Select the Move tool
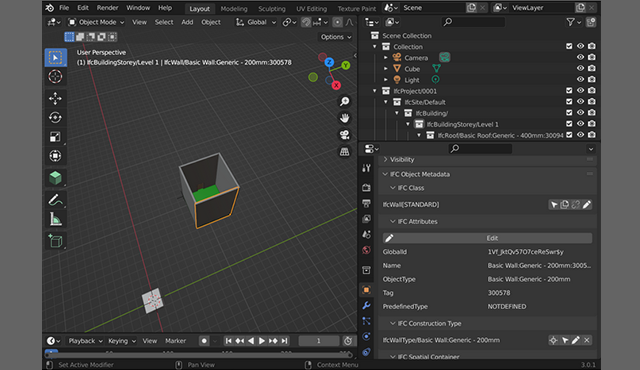The width and height of the screenshot is (640, 370). pyautogui.click(x=56, y=98)
